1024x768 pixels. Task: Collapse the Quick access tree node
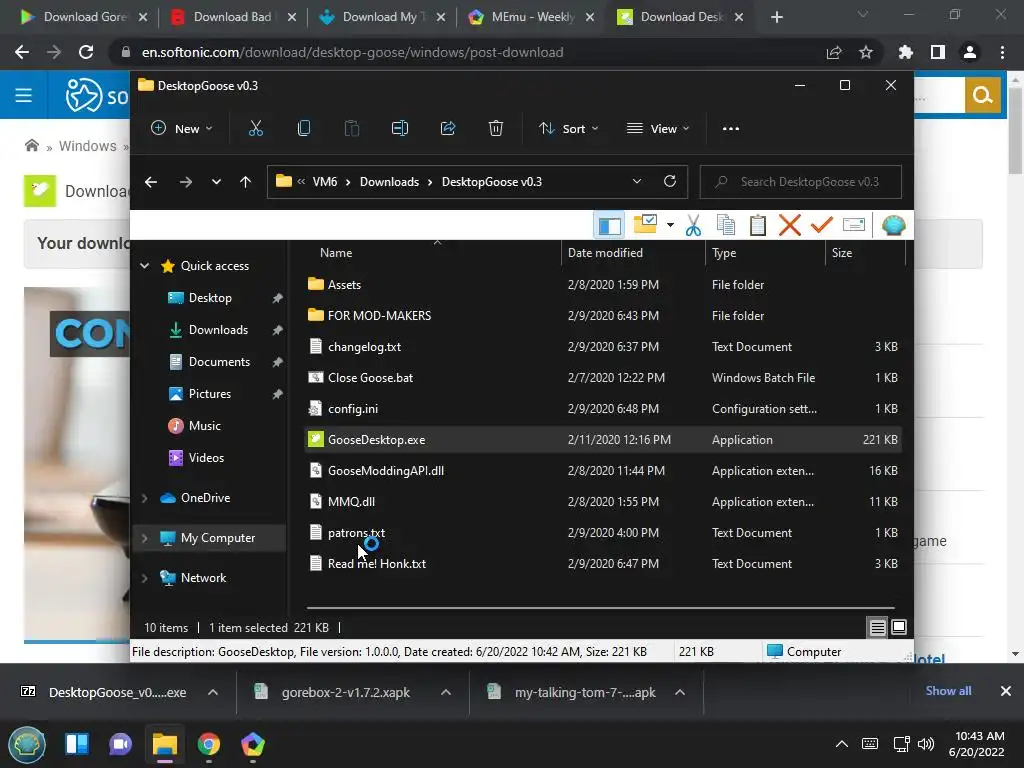[x=145, y=266]
